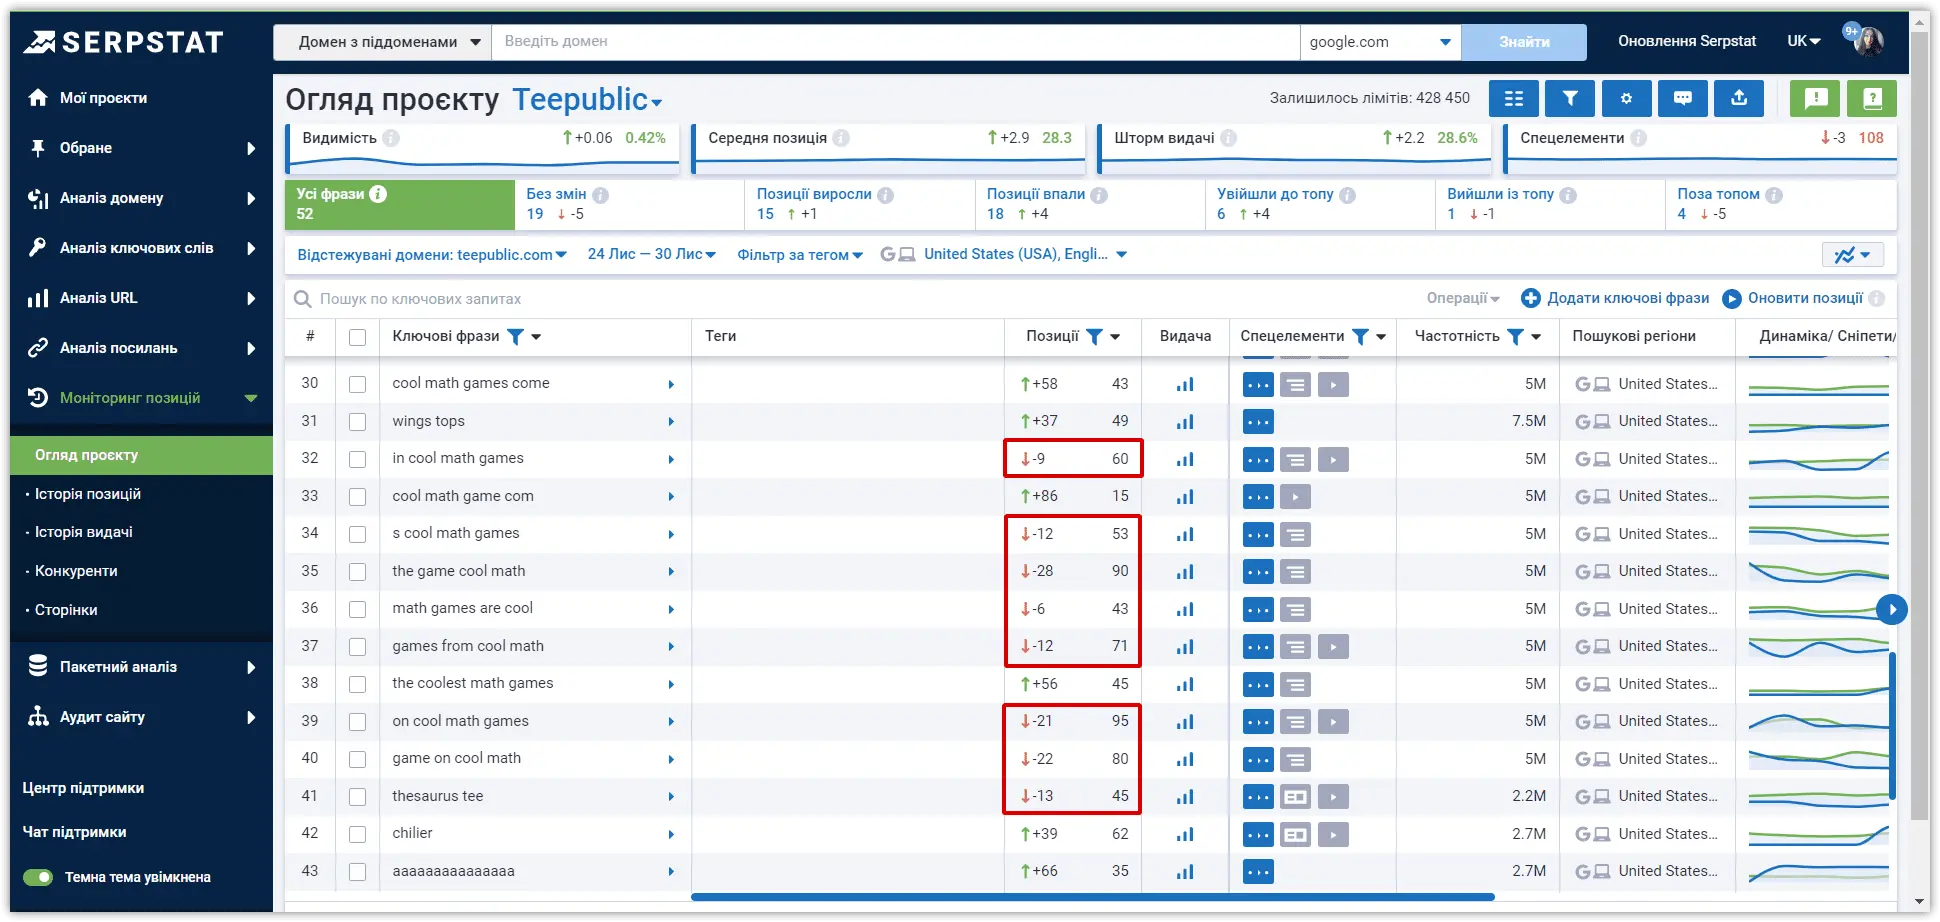Click special elements dots icon for chilier
Viewport: 1940px width, 922px height.
click(x=1258, y=834)
